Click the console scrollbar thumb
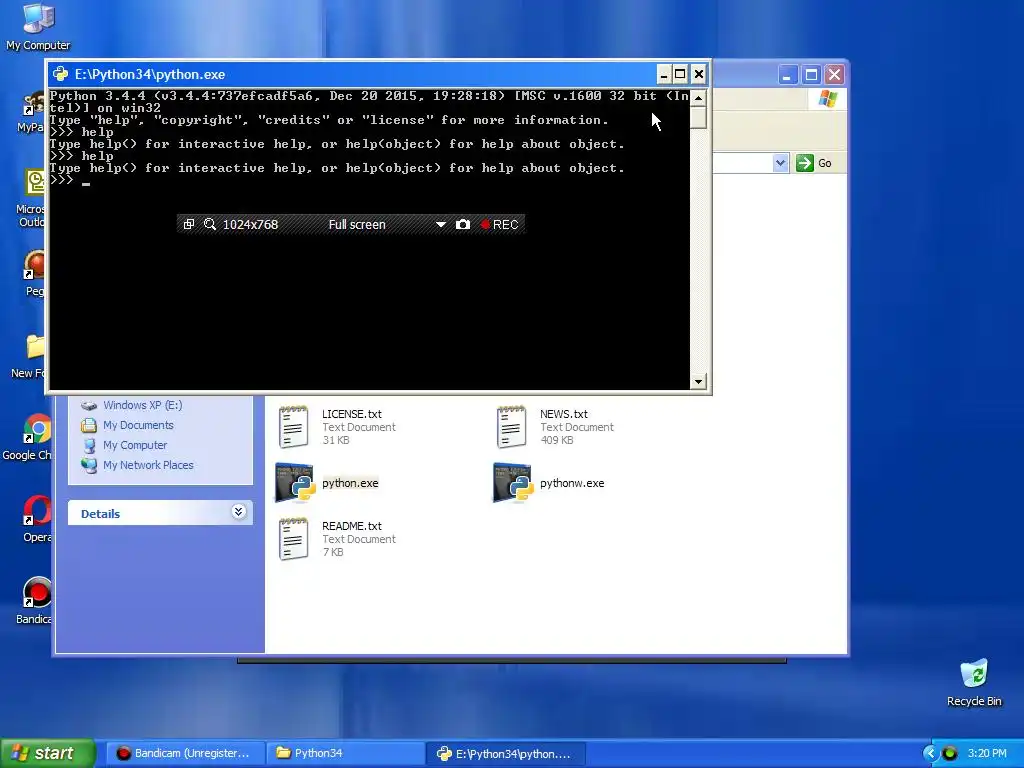This screenshot has width=1024, height=768. click(x=698, y=118)
